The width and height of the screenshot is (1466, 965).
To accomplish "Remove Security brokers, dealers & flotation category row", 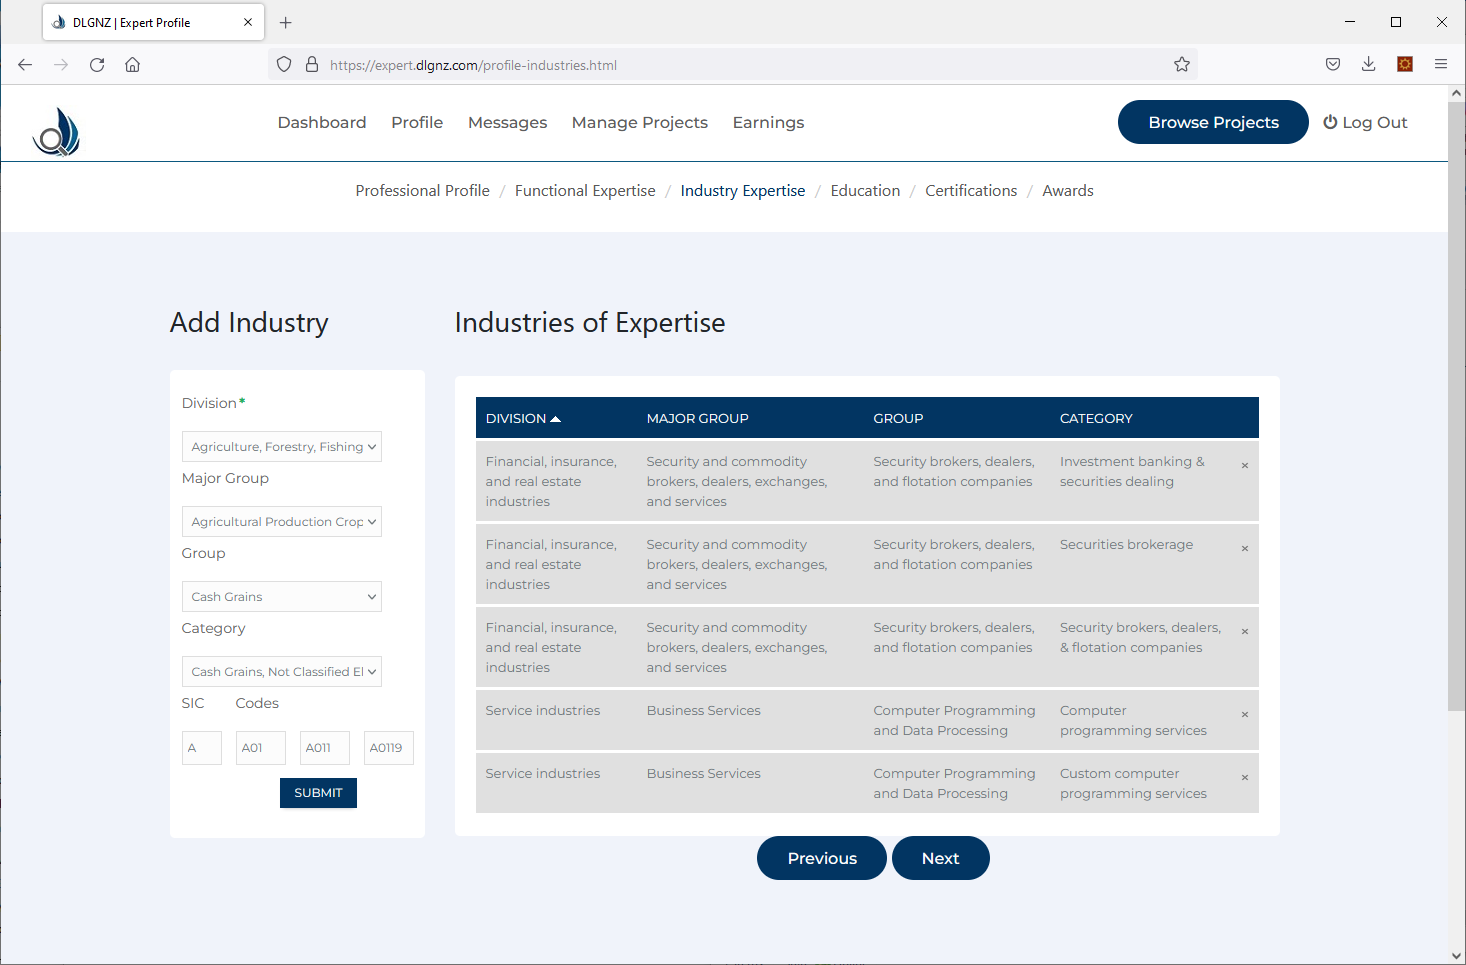I will pyautogui.click(x=1245, y=632).
